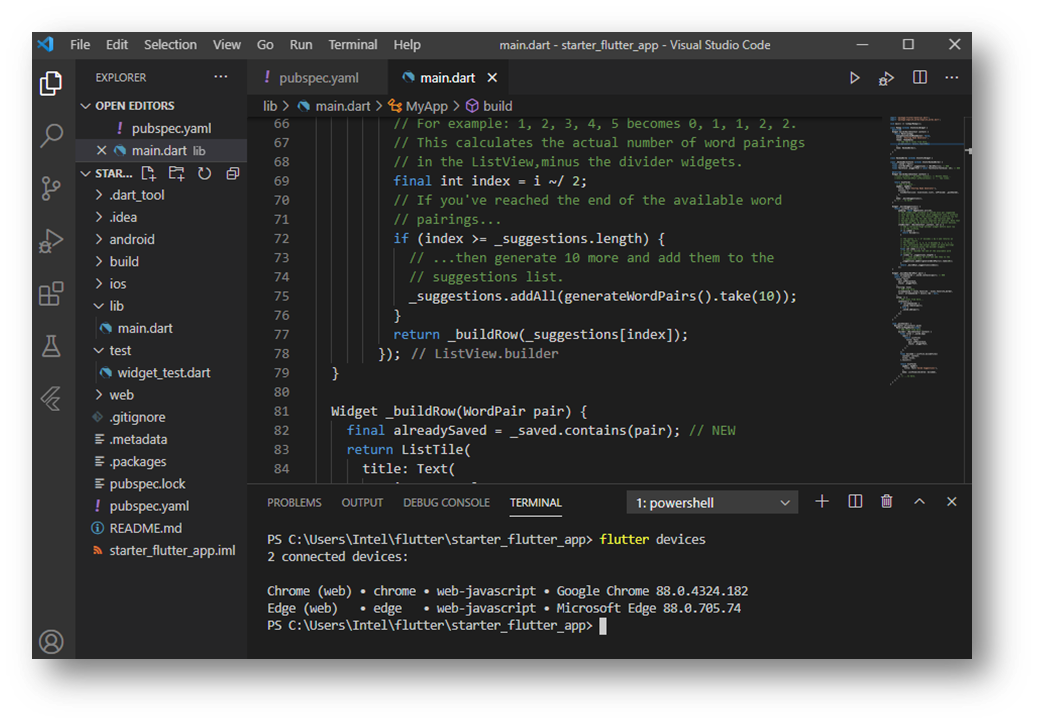The image size is (1037, 724).
Task: Click the lib breadcrumb segment
Action: pyautogui.click(x=270, y=106)
